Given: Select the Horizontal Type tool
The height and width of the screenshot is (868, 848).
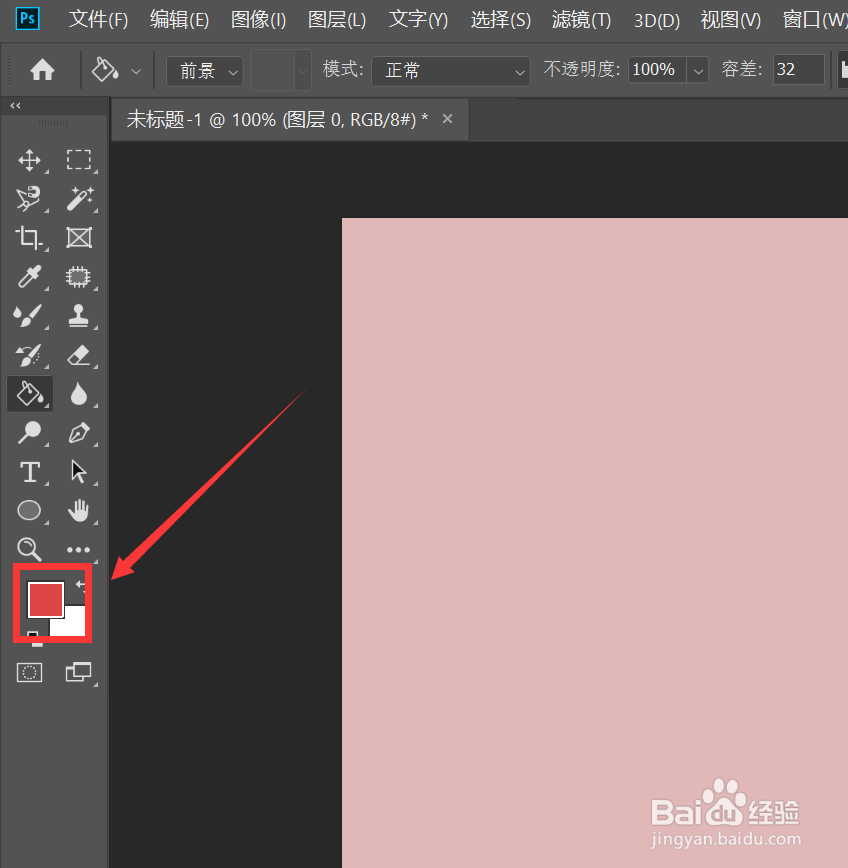Looking at the screenshot, I should [29, 472].
